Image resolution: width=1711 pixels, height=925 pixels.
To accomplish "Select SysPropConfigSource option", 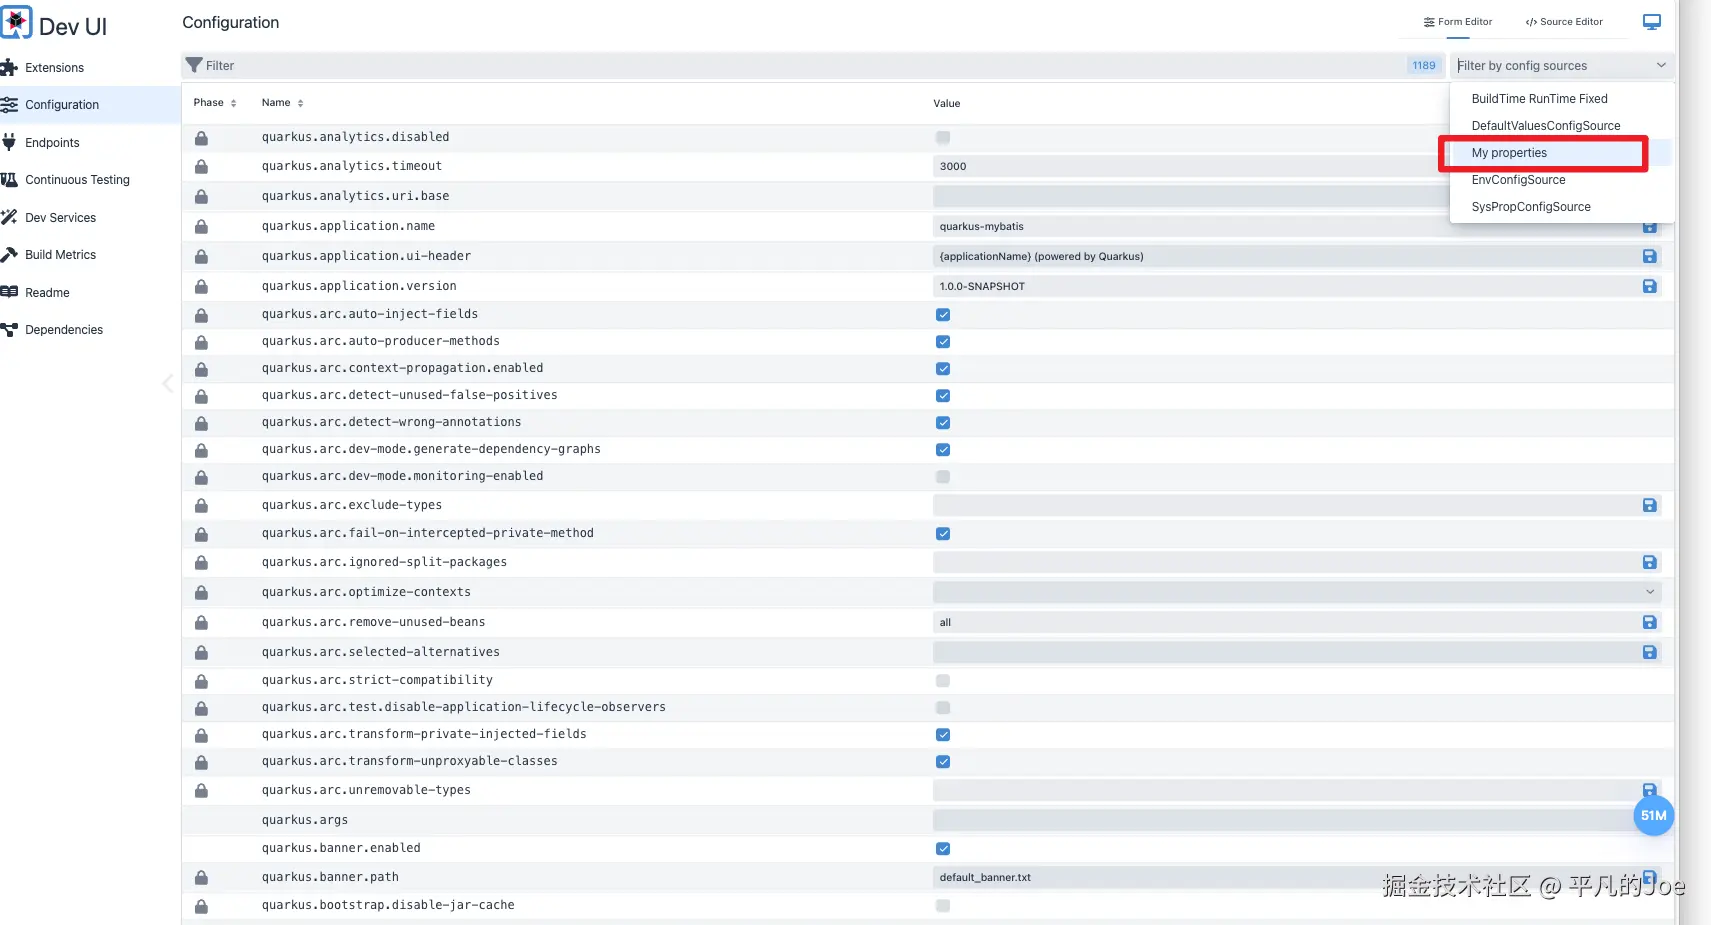I will pyautogui.click(x=1531, y=207).
